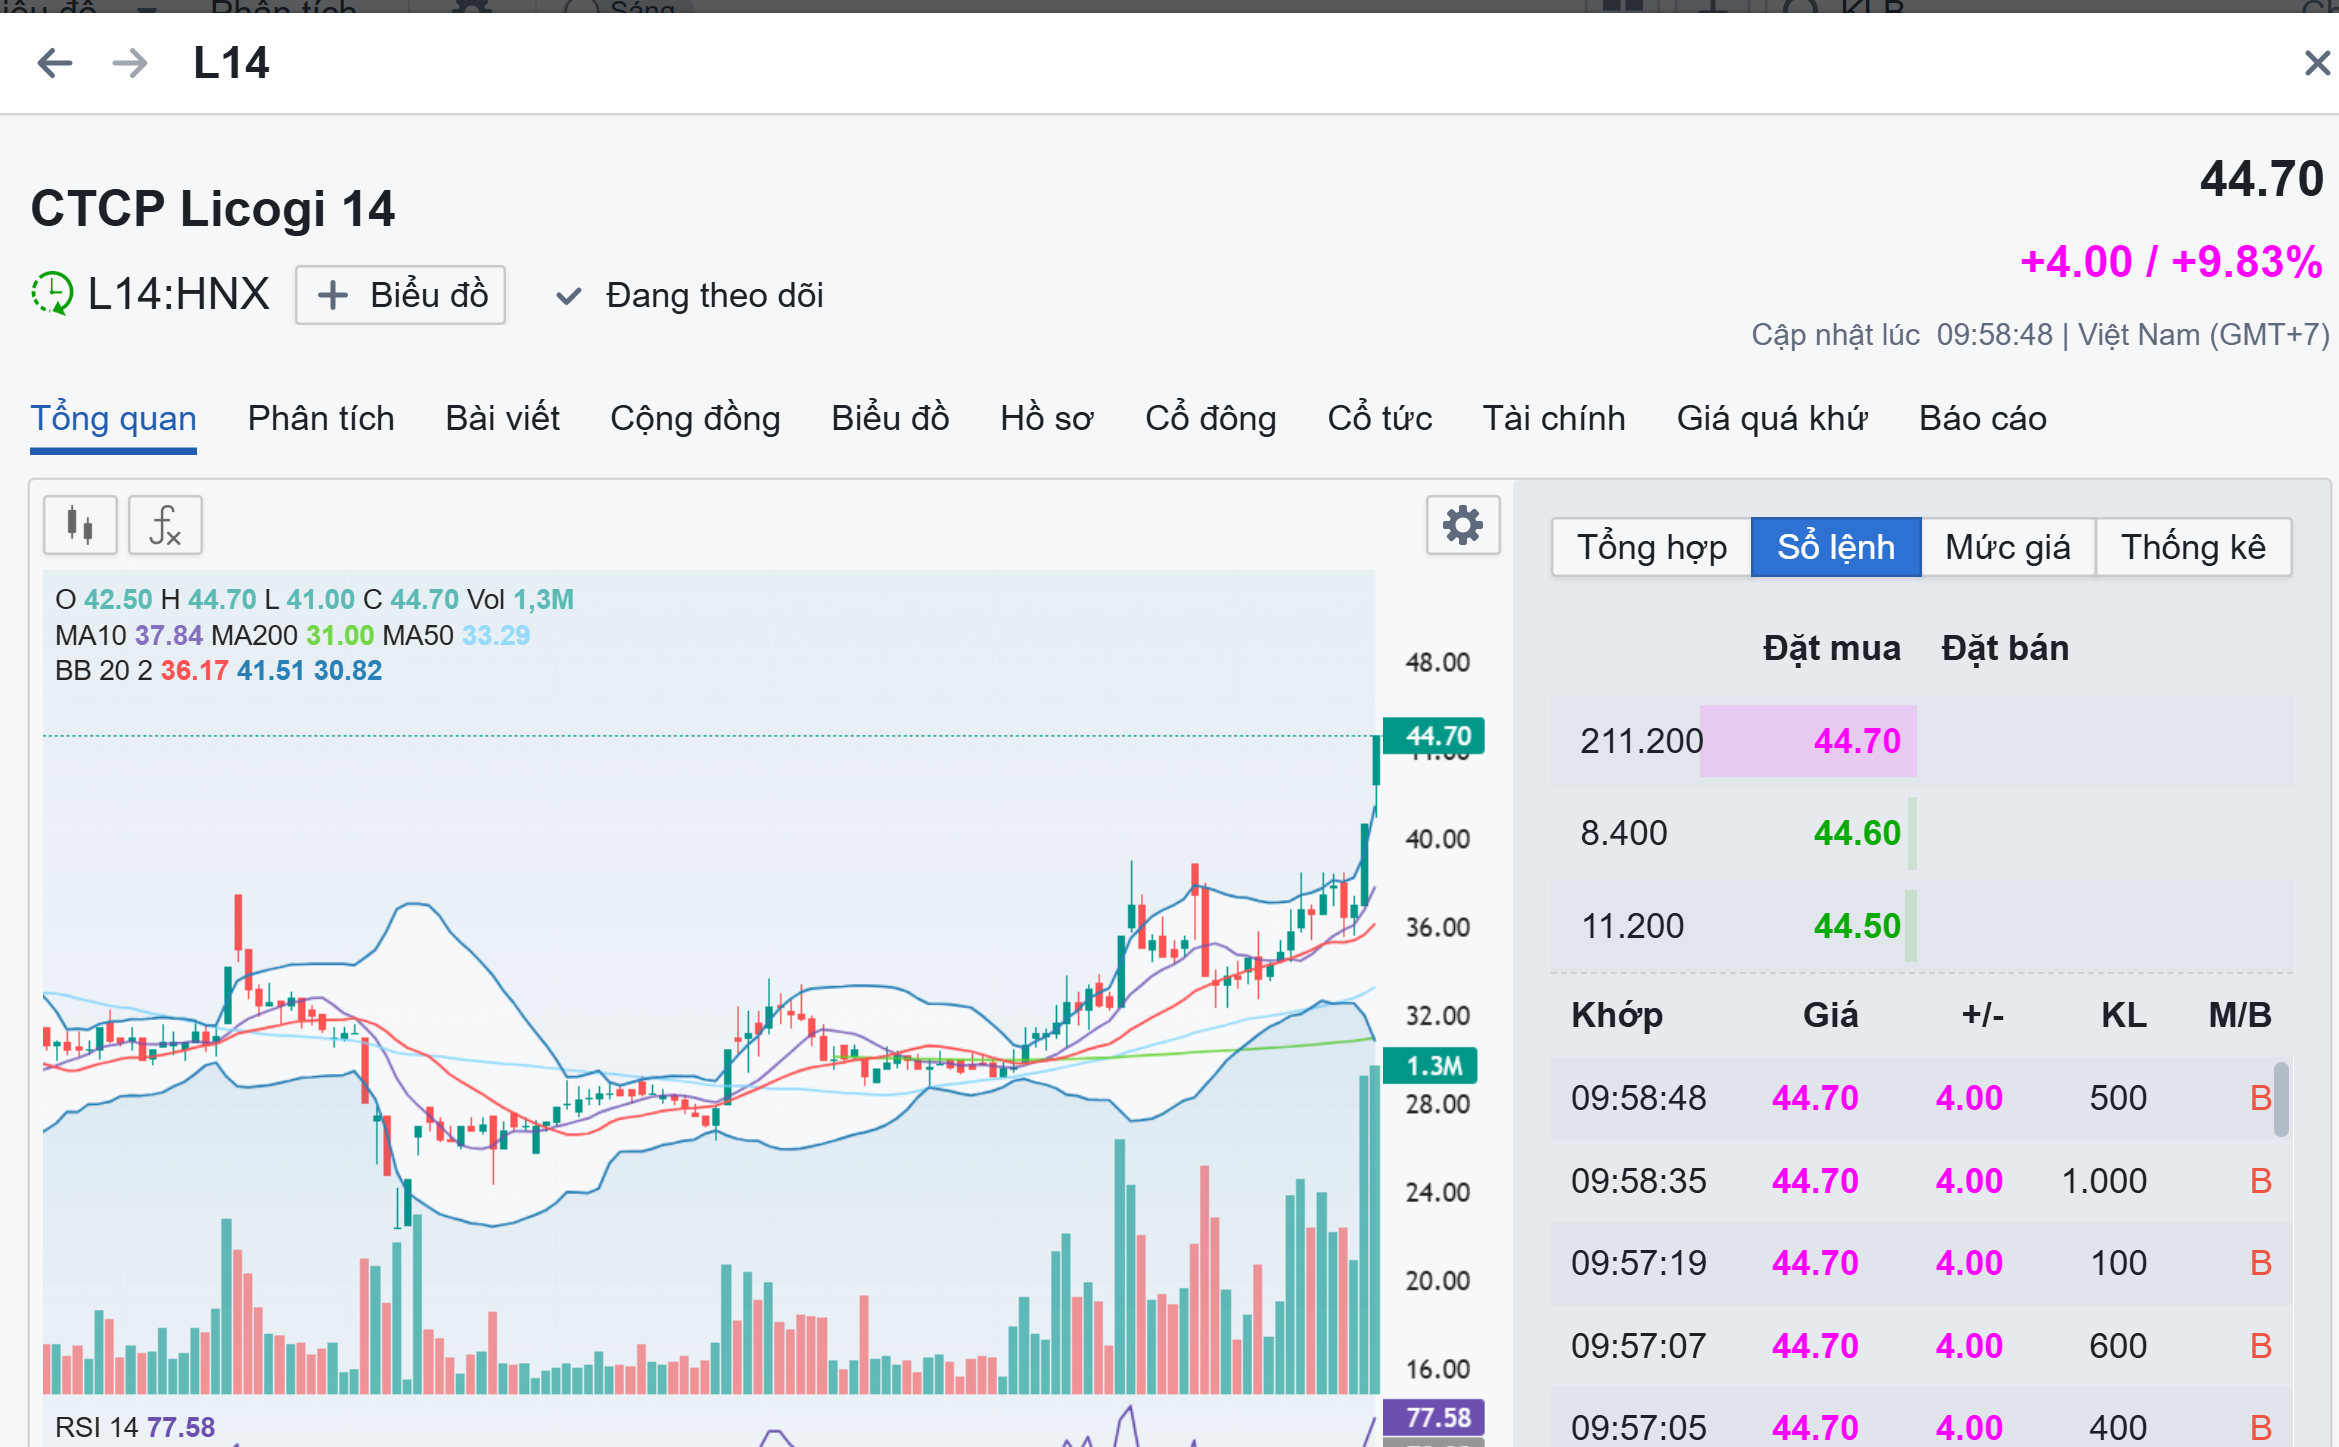
Task: Click the bid price 44.60
Action: [x=1857, y=833]
